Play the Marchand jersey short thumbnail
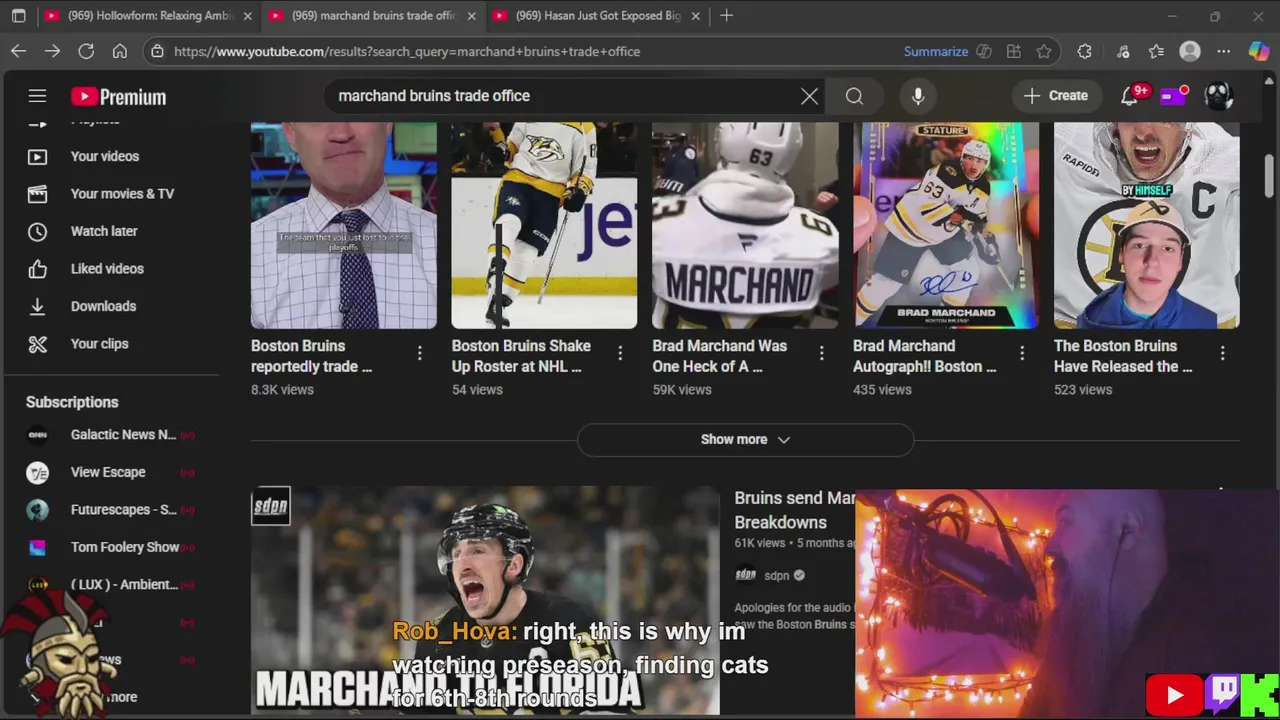The width and height of the screenshot is (1280, 720). pos(745,226)
